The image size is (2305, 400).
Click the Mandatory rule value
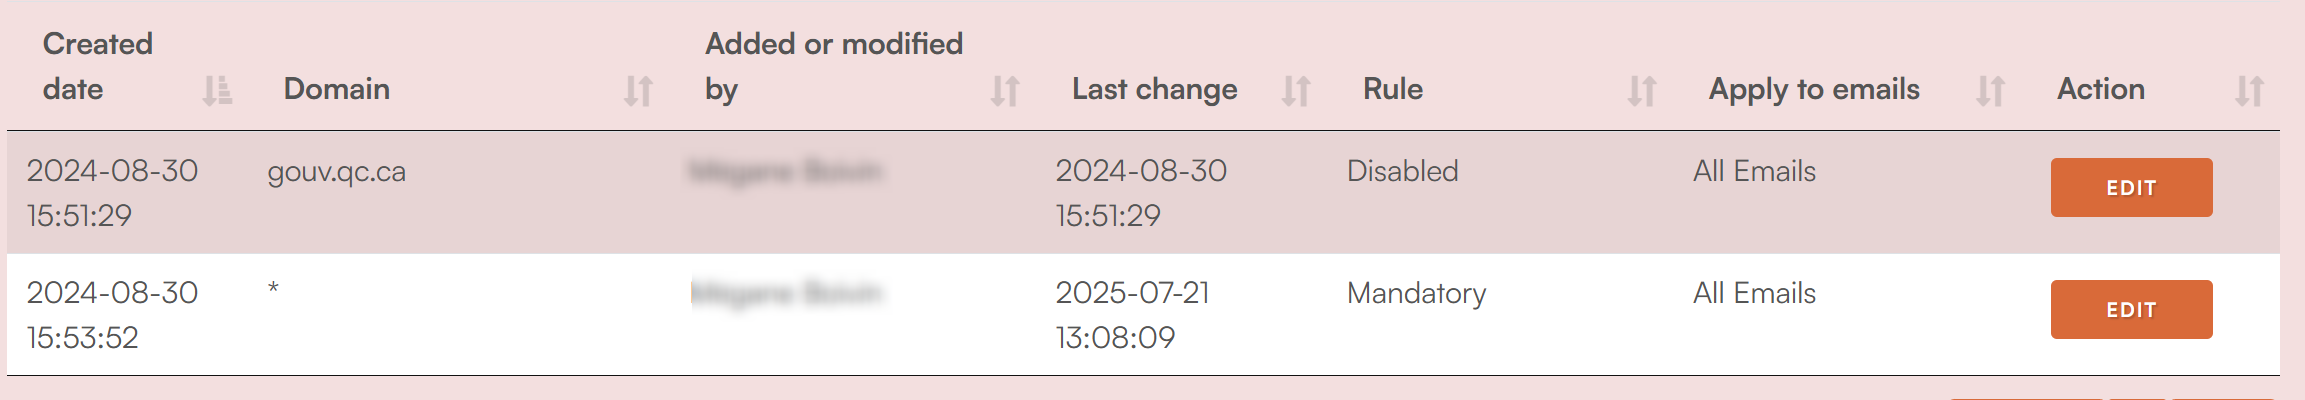pyautogui.click(x=1417, y=293)
